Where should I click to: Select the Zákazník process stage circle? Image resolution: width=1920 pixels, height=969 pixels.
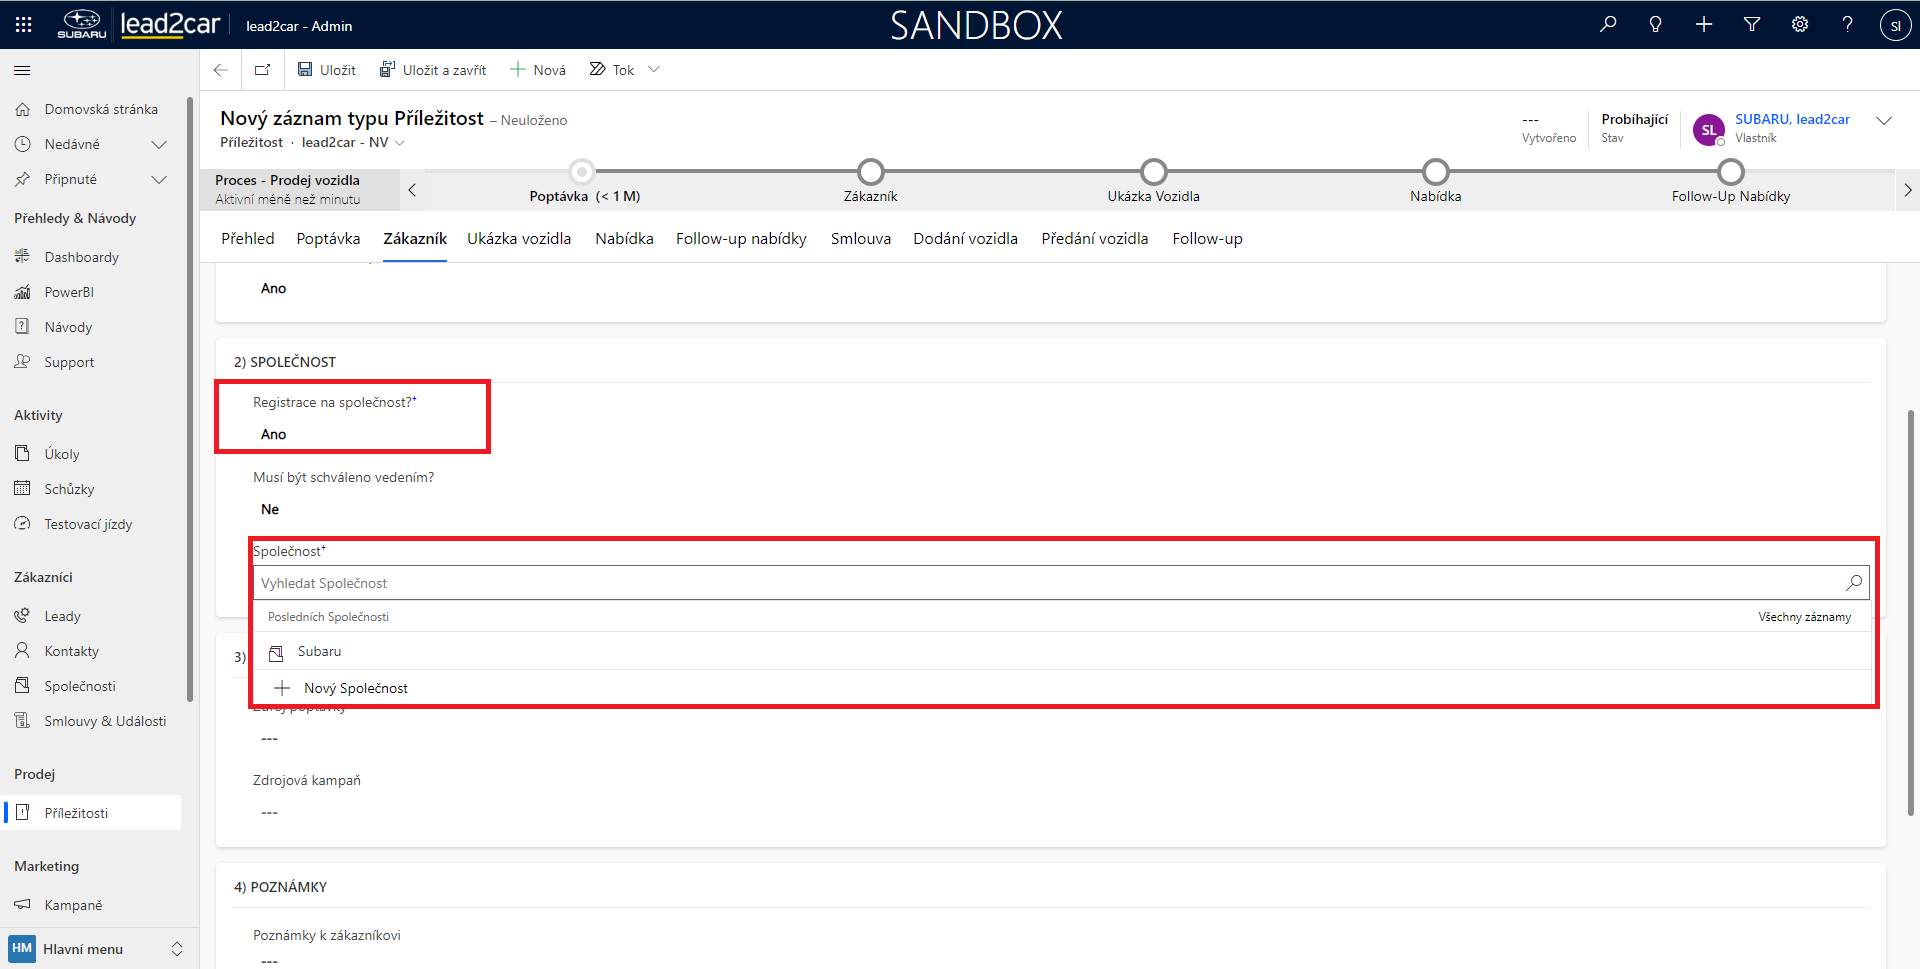[870, 172]
